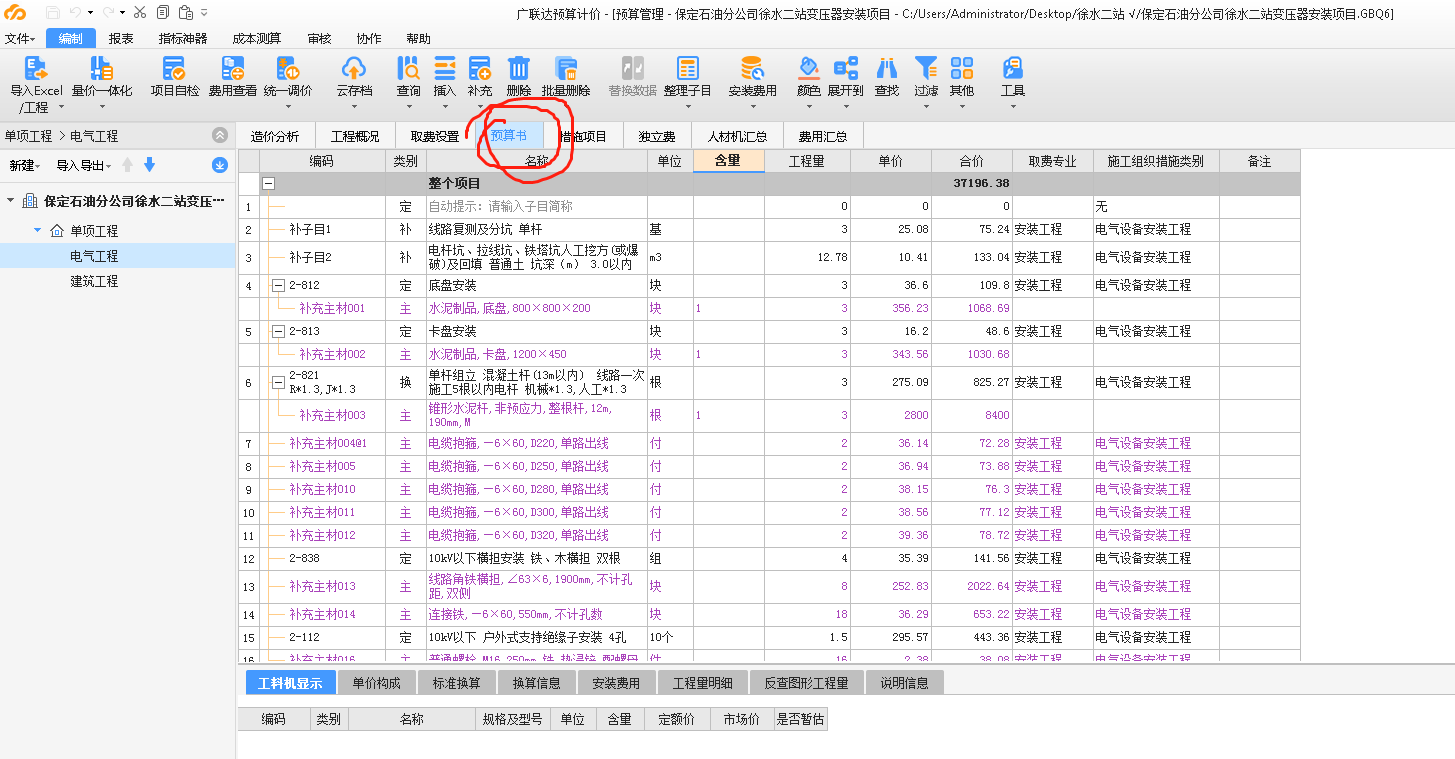Open the 取费设置 tab
Viewport: 1455px width, 759px height.
click(435, 136)
